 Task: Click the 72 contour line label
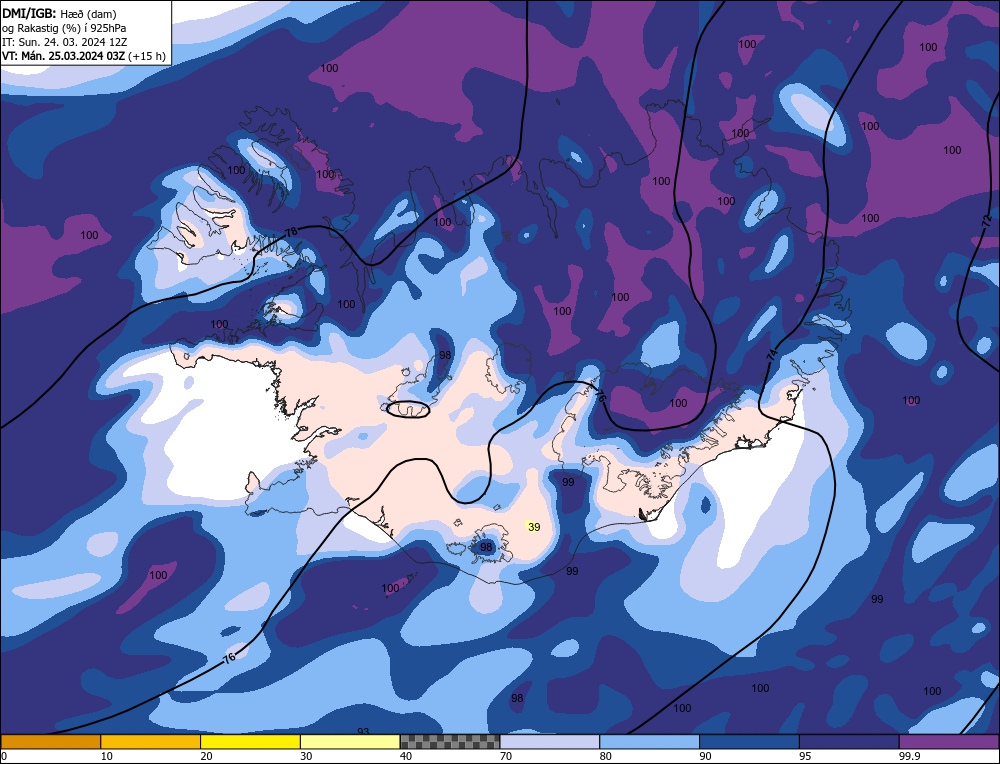[987, 222]
